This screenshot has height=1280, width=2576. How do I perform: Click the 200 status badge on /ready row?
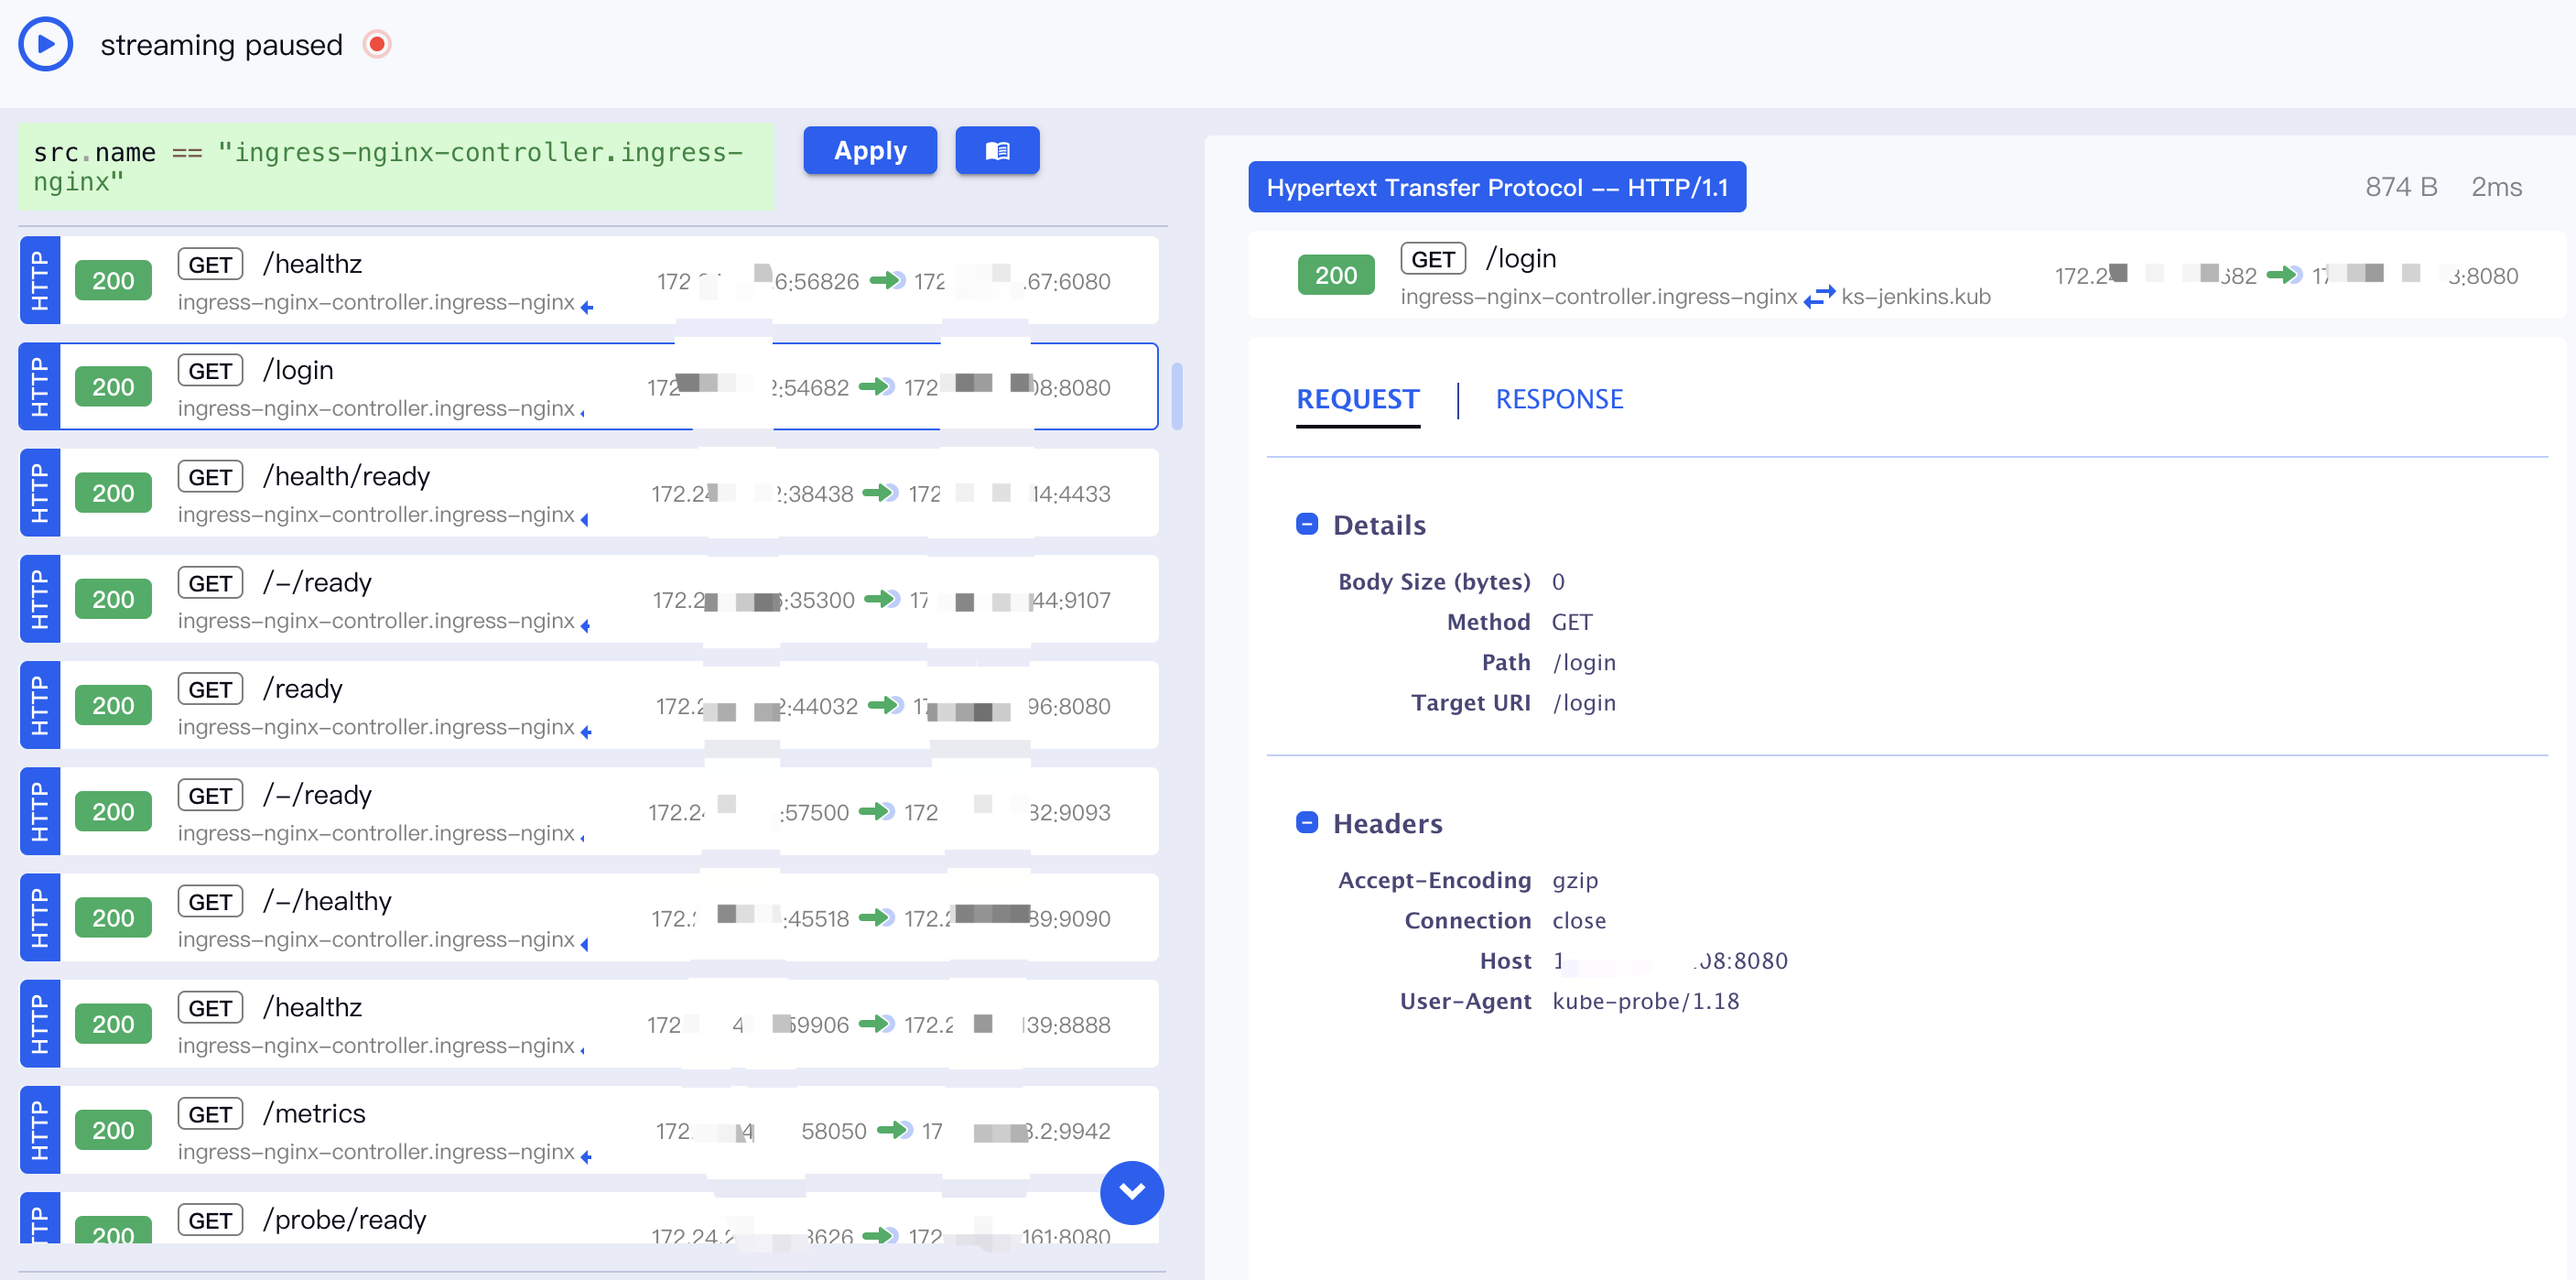point(113,705)
